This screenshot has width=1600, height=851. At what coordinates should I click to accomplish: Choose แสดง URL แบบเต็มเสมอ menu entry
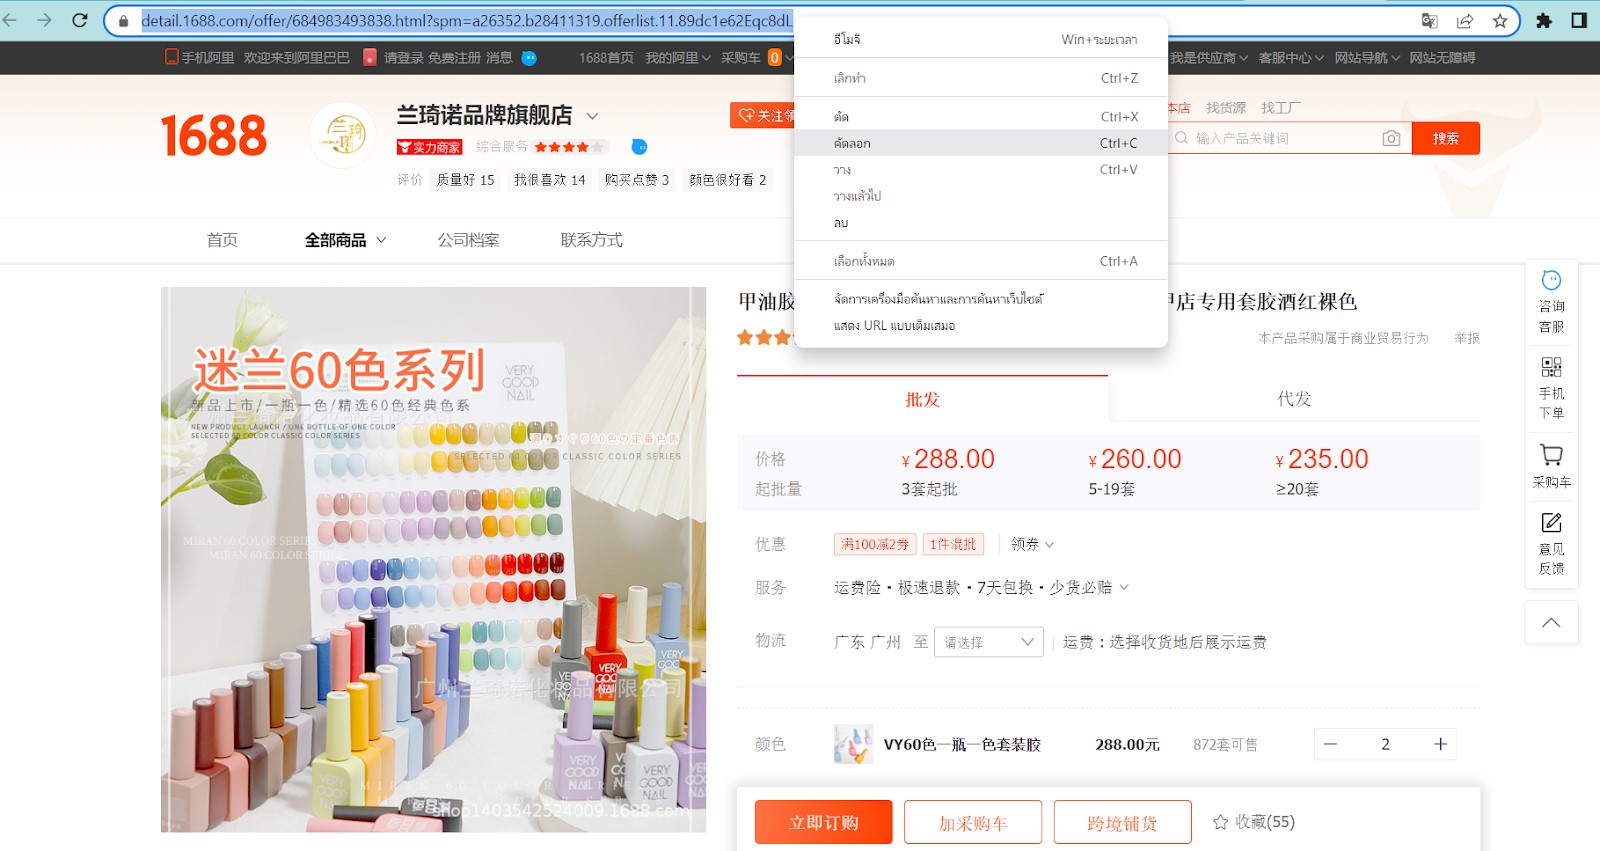point(981,325)
